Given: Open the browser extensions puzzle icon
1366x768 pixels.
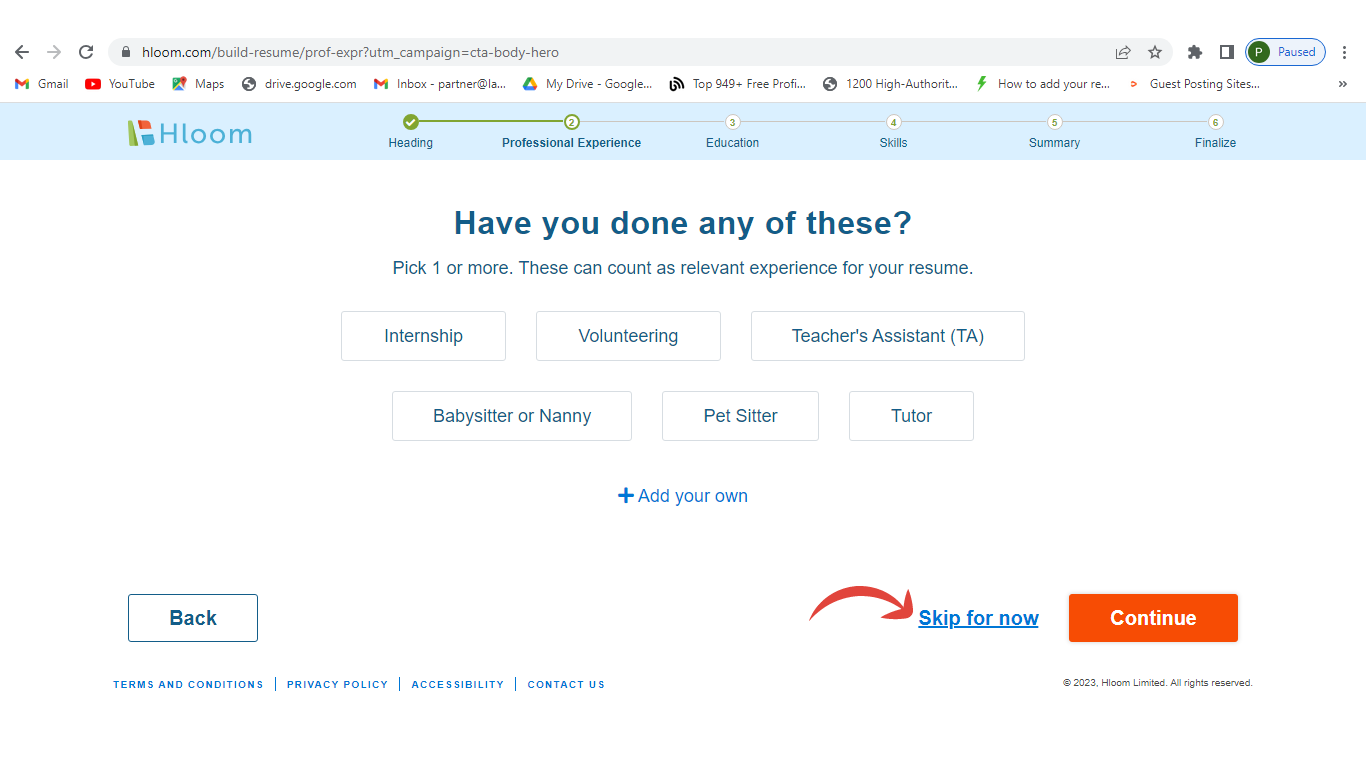Looking at the screenshot, I should 1194,52.
